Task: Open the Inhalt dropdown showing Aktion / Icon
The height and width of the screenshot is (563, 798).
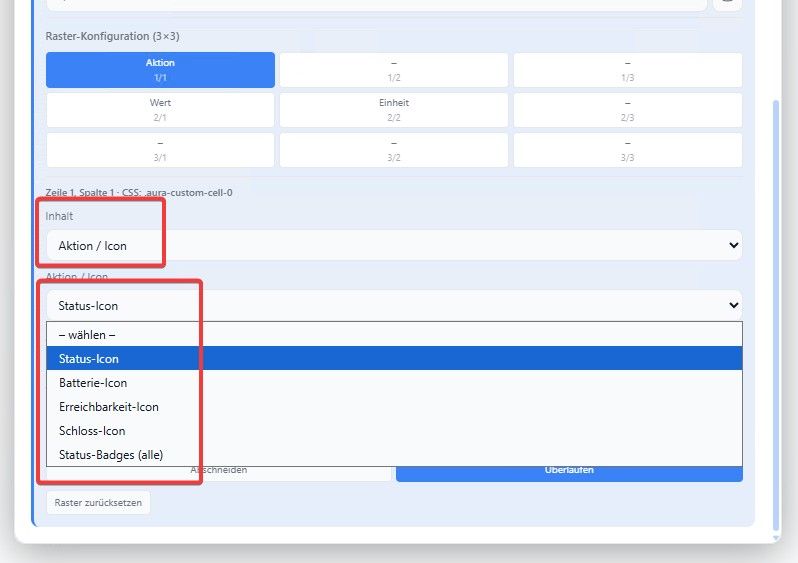Action: [x=394, y=245]
